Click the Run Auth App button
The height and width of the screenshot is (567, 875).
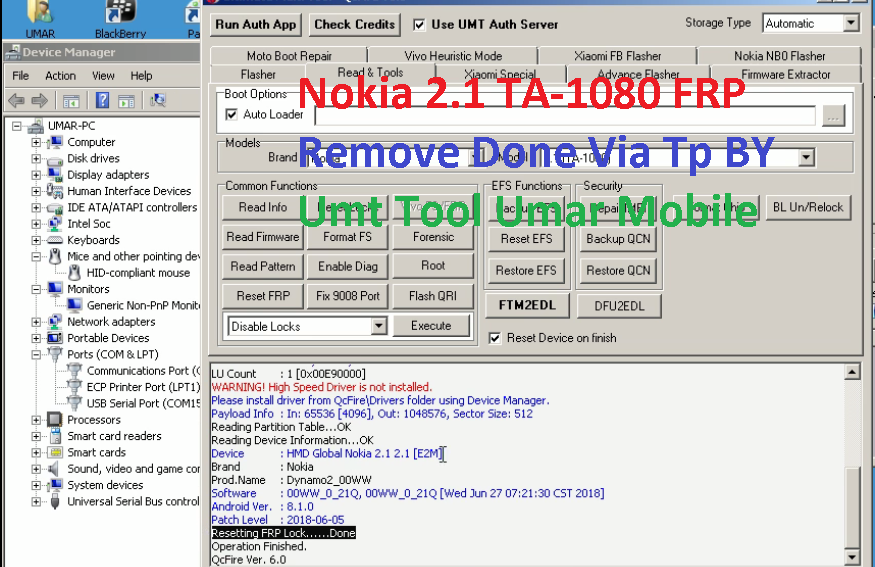[256, 25]
